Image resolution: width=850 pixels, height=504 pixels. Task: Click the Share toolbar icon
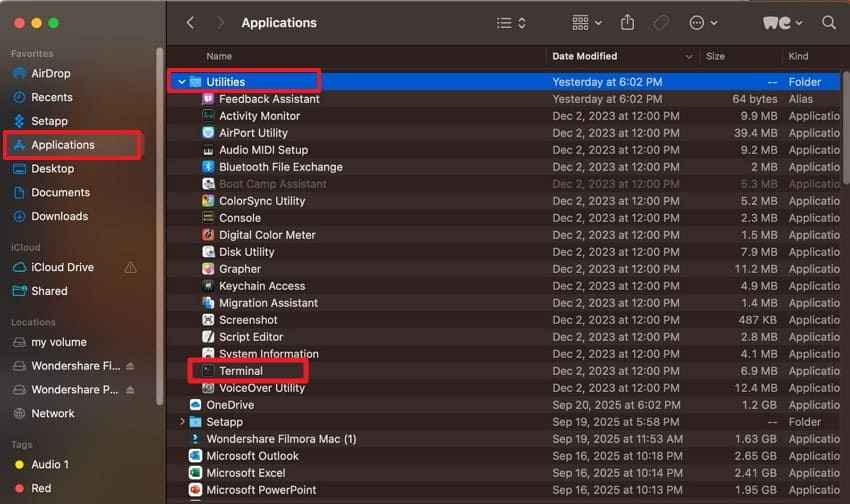click(x=627, y=23)
